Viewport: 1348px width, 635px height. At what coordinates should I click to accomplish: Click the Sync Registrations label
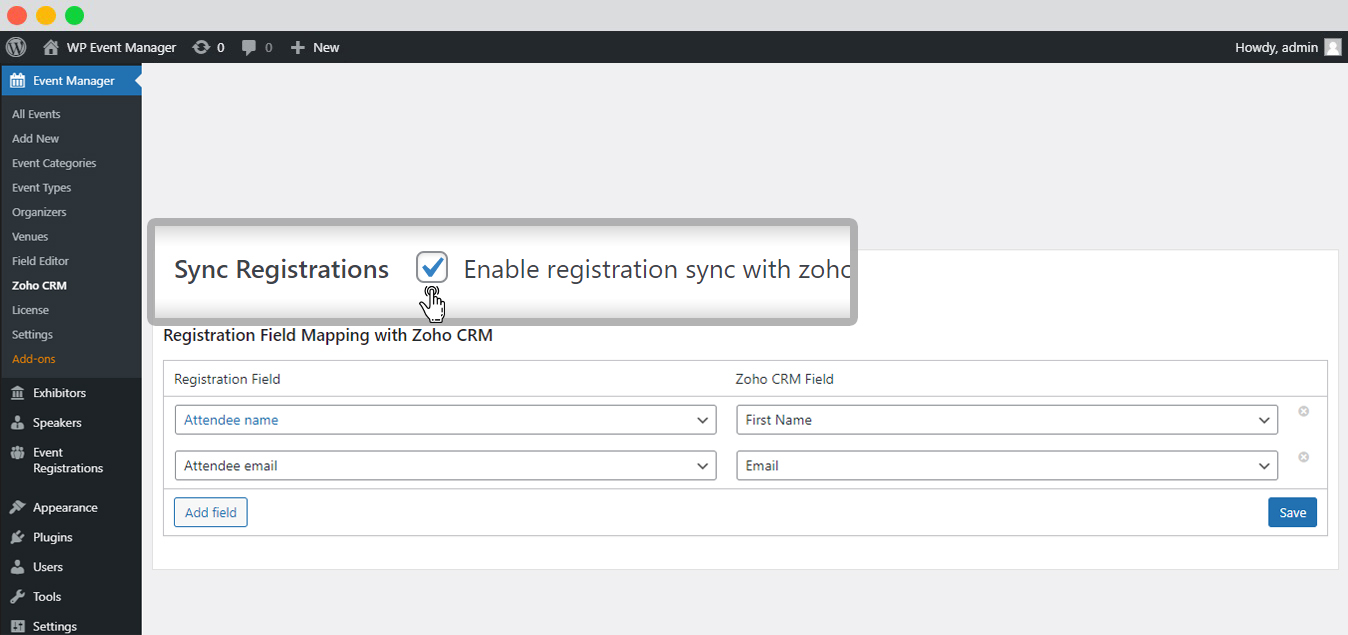(281, 269)
